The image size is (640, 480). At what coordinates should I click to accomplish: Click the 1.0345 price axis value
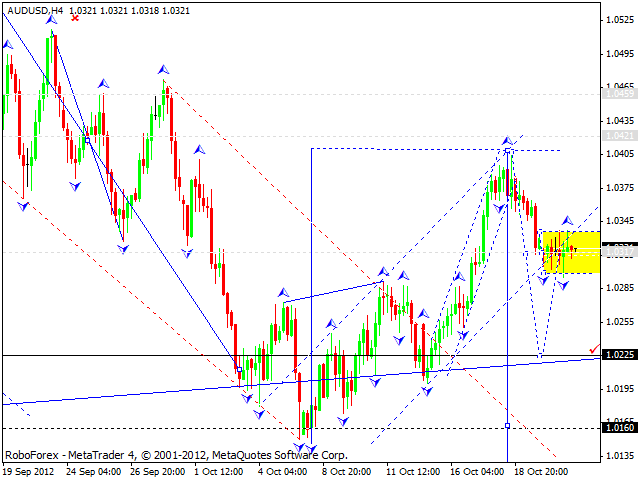(x=620, y=221)
